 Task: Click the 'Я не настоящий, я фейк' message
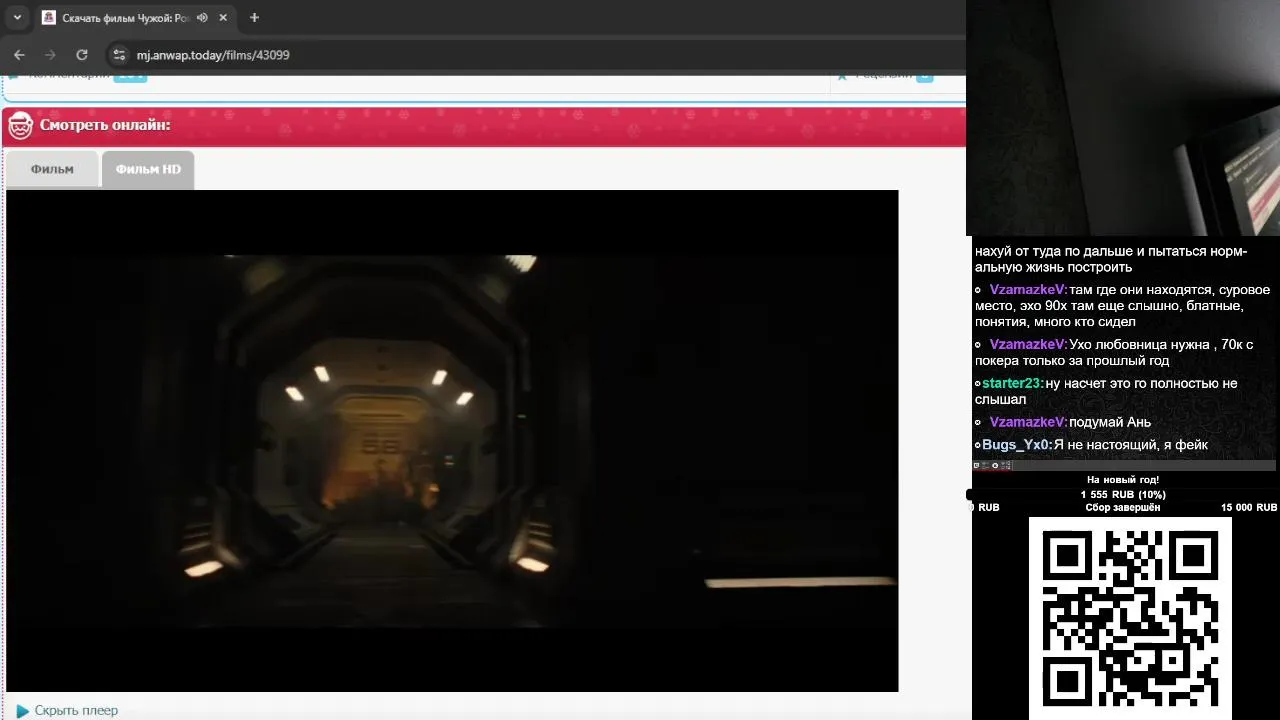coord(1131,445)
